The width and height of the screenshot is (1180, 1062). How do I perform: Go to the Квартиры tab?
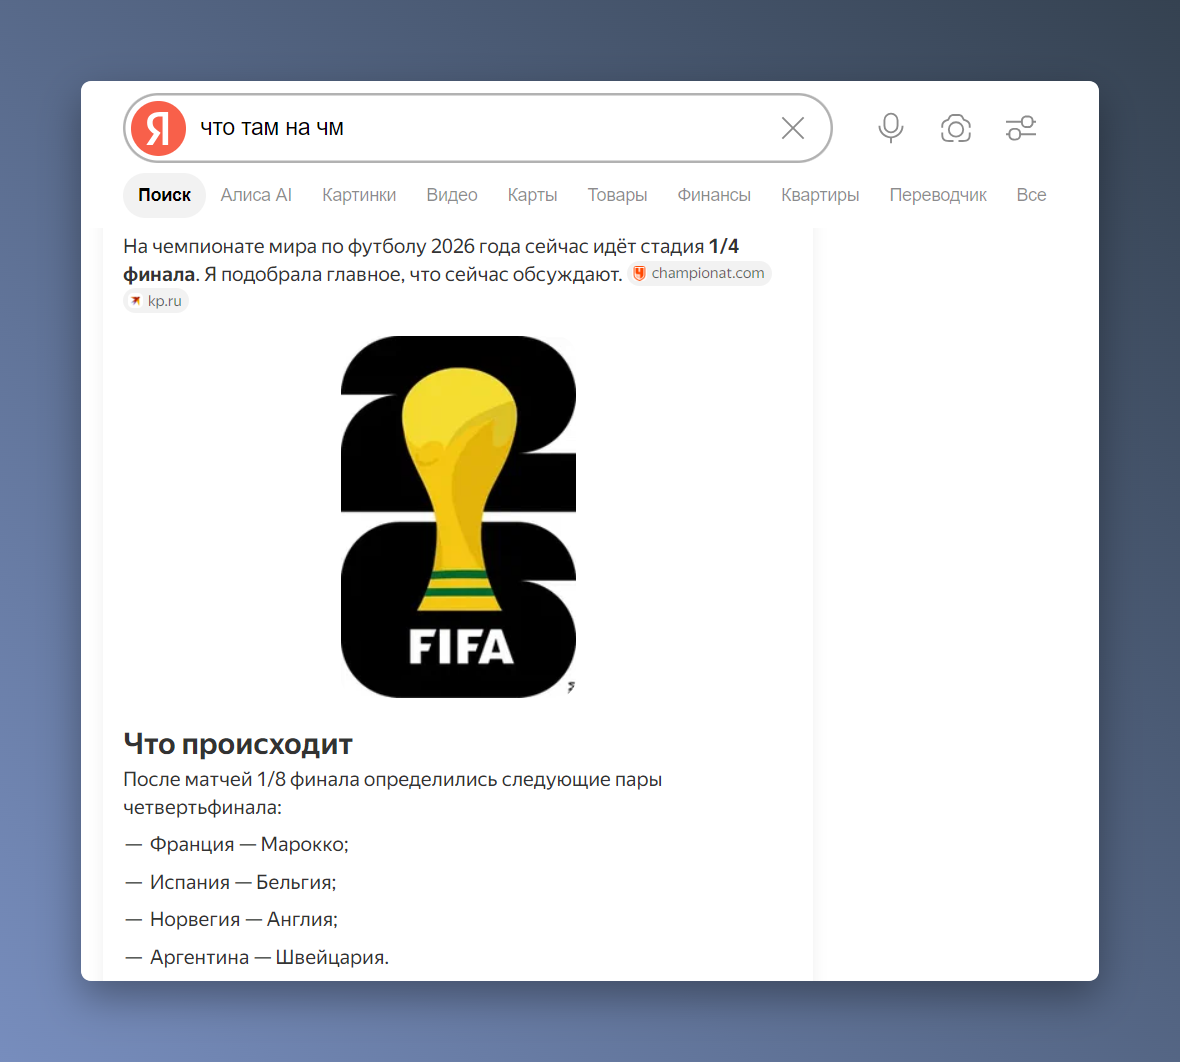tap(820, 195)
